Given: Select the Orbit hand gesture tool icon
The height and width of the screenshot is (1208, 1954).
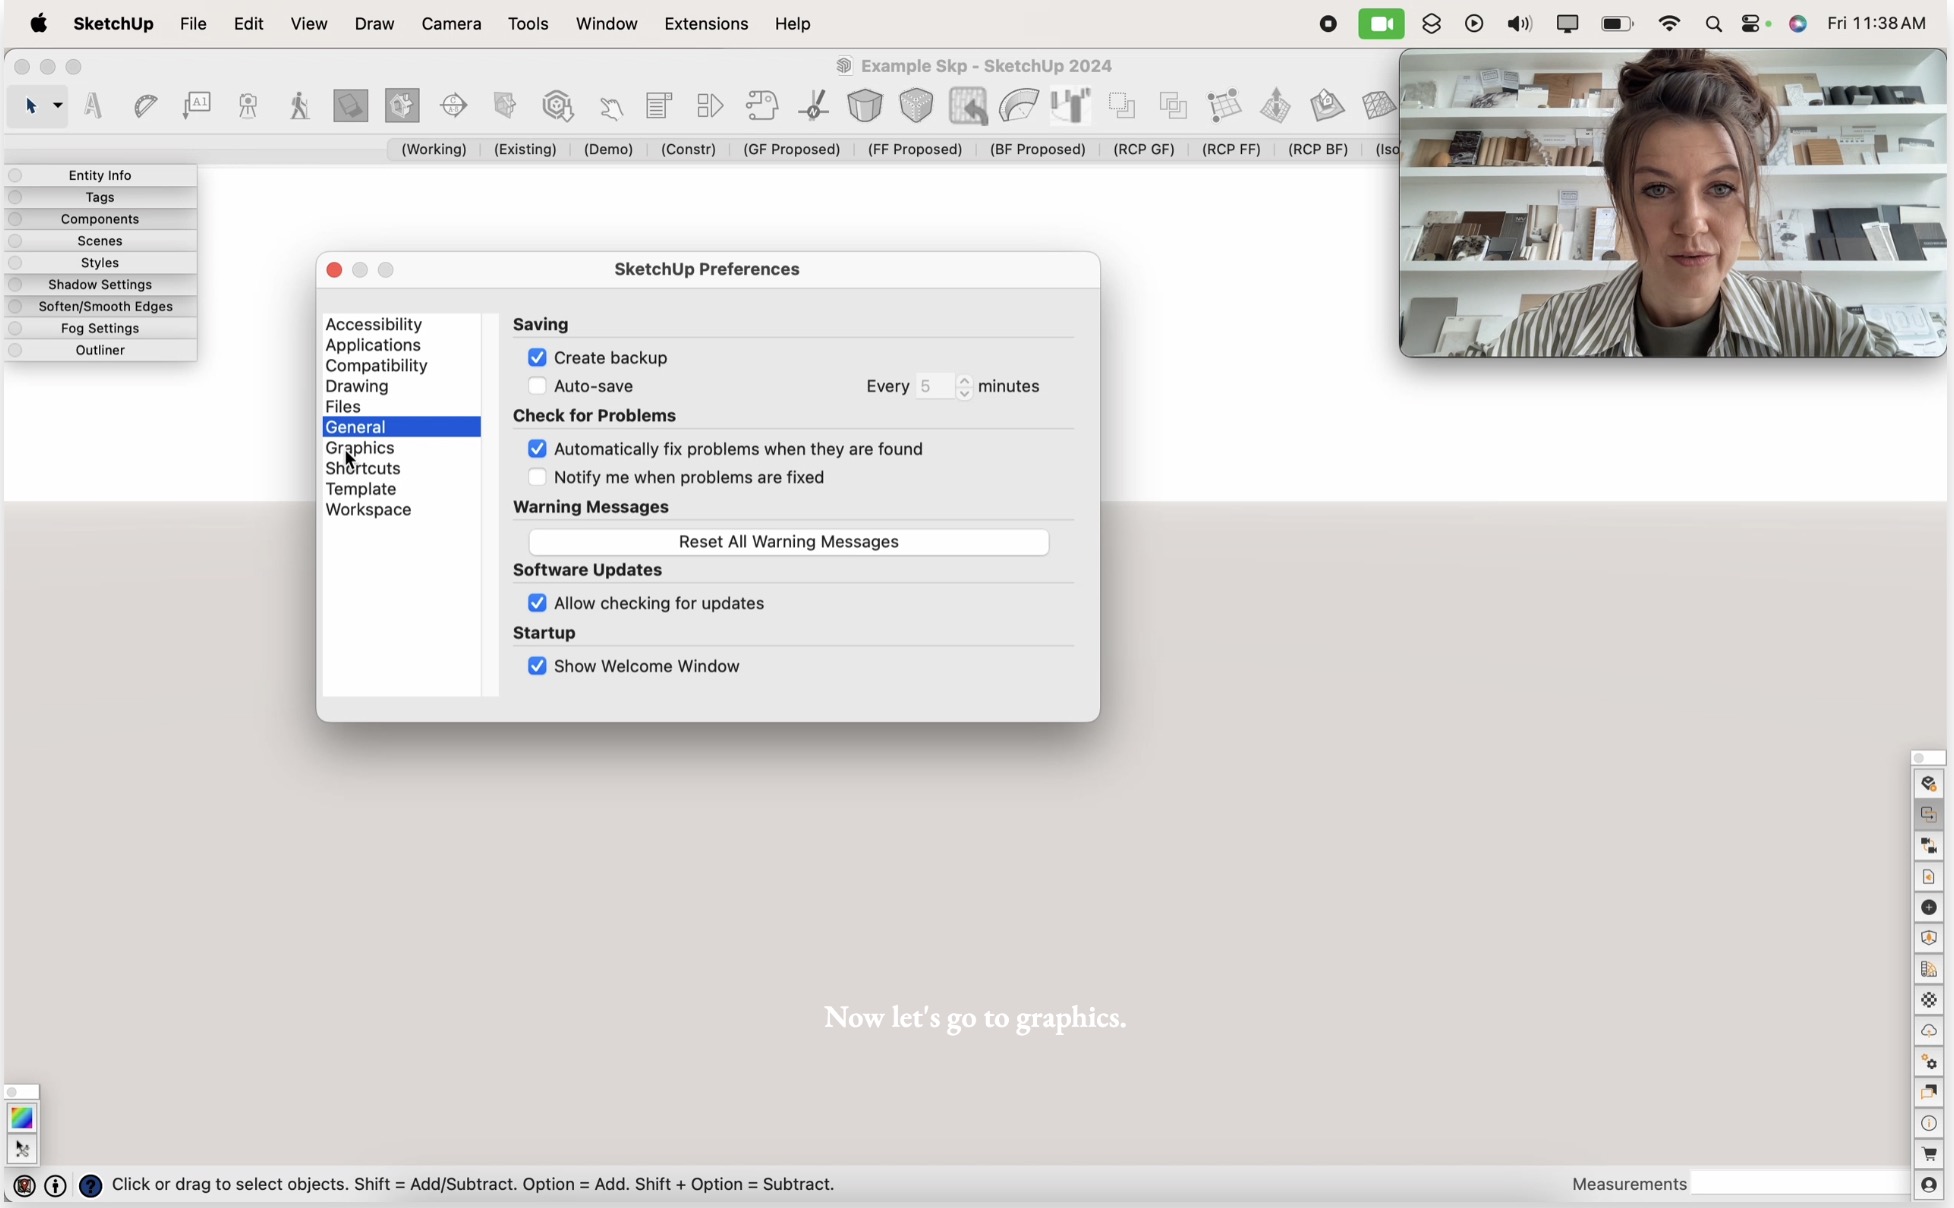Looking at the screenshot, I should pos(611,105).
